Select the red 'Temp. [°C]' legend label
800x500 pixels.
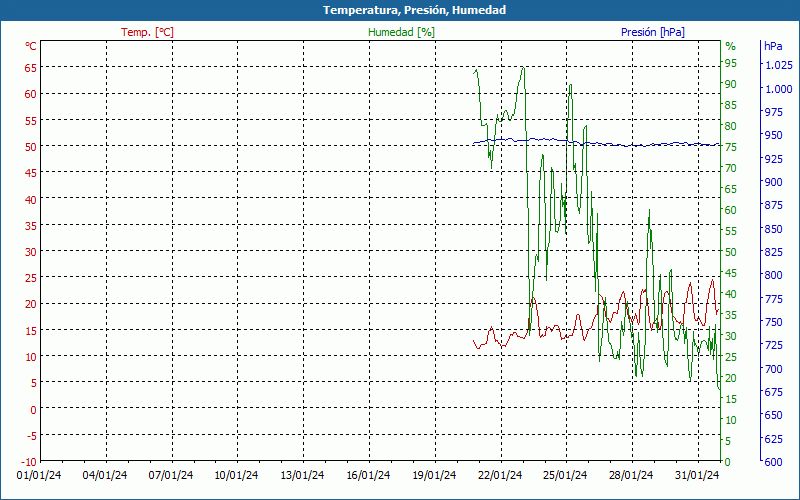point(147,32)
